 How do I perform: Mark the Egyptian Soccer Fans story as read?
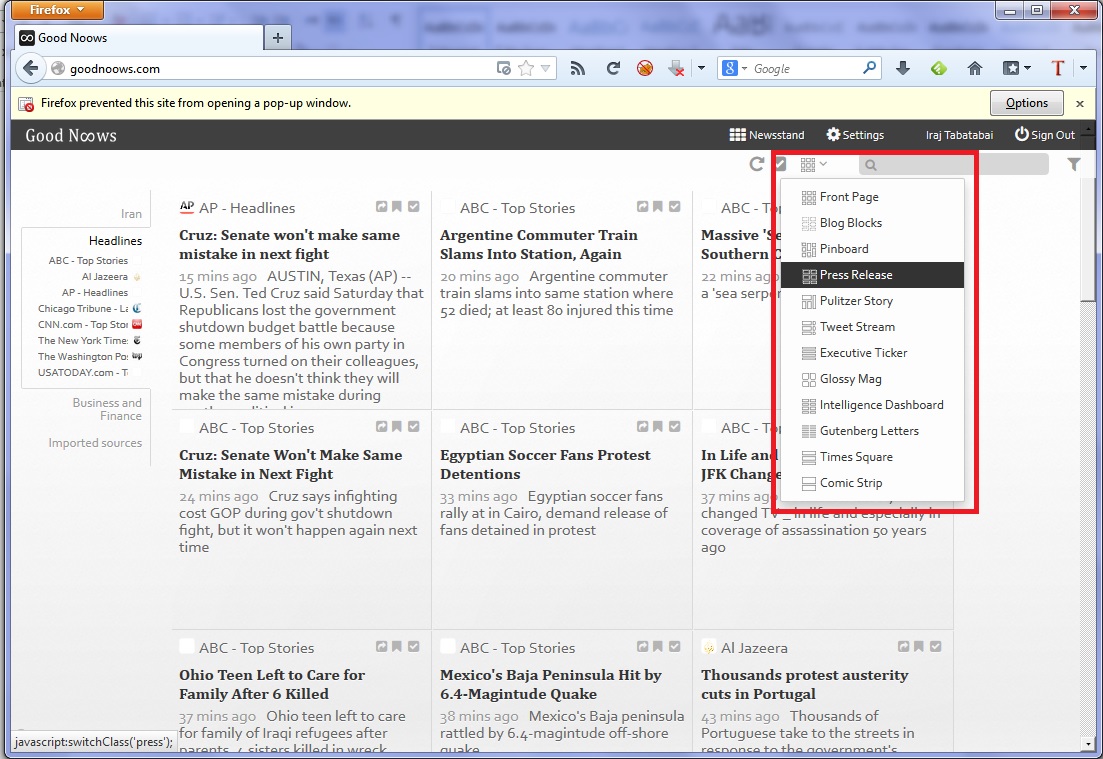coord(675,427)
